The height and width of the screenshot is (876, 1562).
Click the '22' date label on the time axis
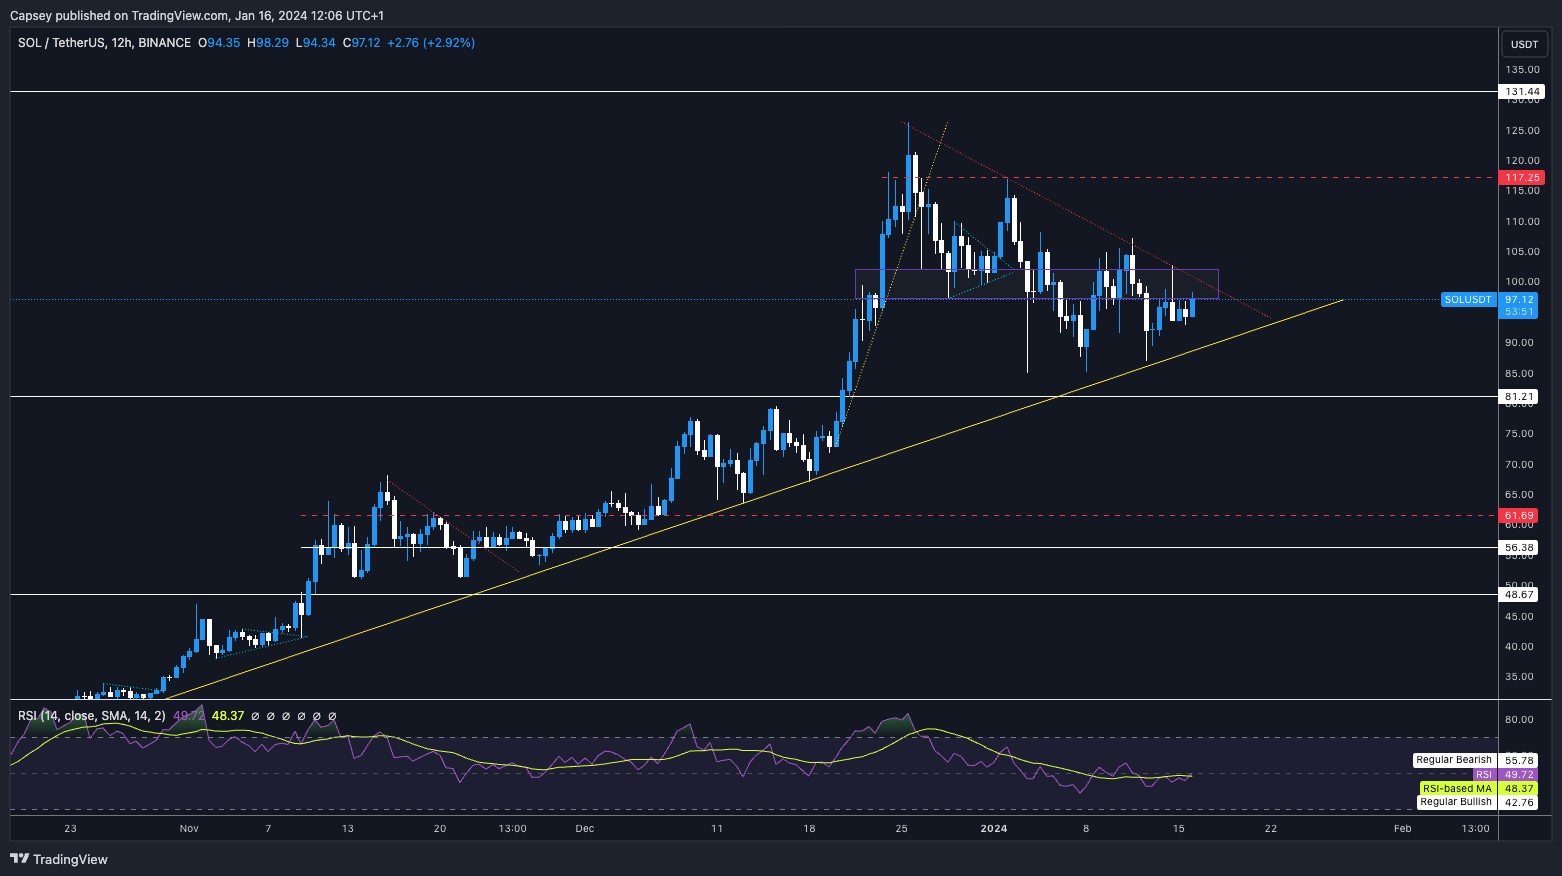[1271, 828]
